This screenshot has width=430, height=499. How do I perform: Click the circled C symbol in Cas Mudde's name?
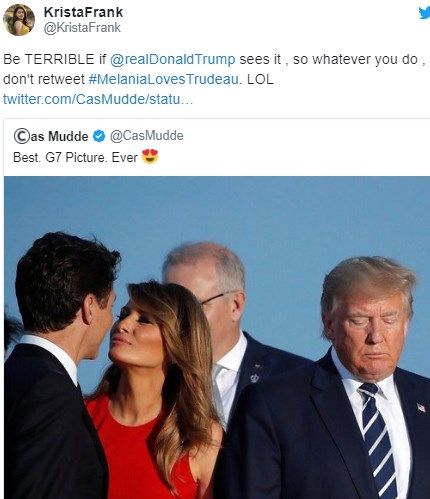[21, 136]
